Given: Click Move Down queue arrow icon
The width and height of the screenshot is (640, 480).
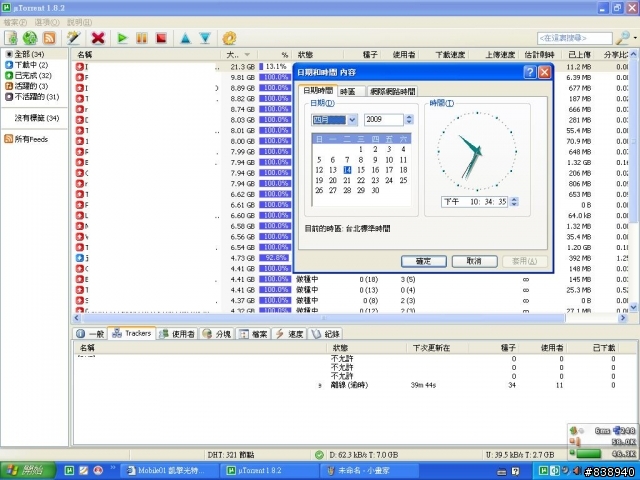Looking at the screenshot, I should 205,38.
